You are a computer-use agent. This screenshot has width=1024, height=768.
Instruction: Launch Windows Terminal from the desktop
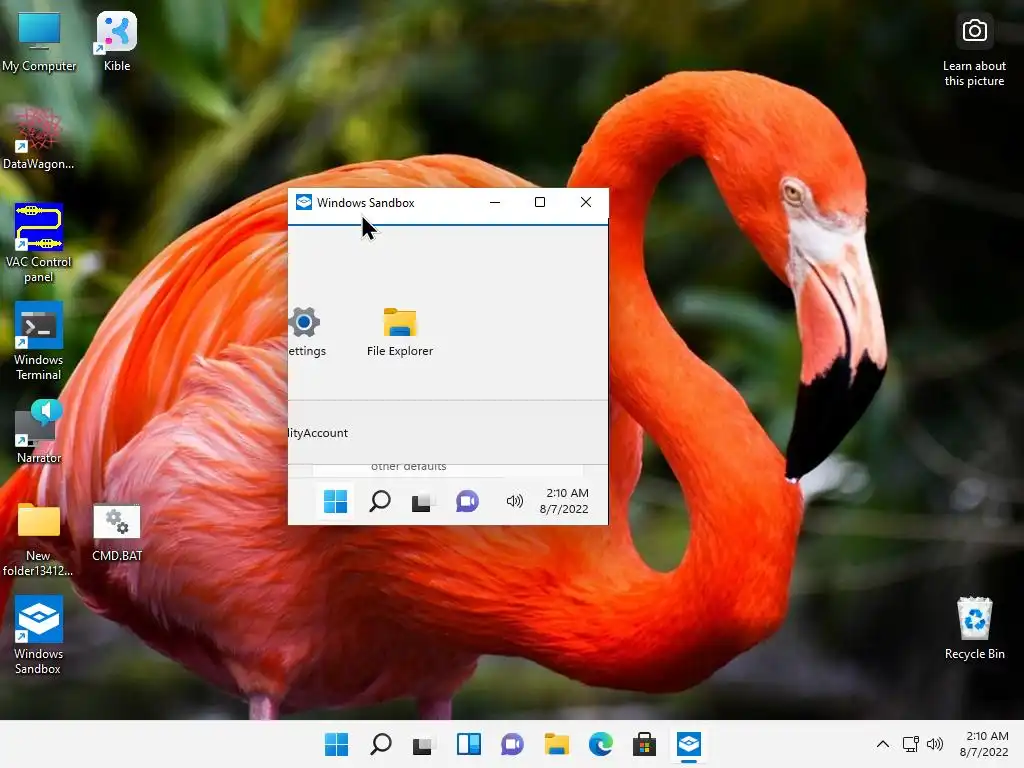tap(39, 341)
